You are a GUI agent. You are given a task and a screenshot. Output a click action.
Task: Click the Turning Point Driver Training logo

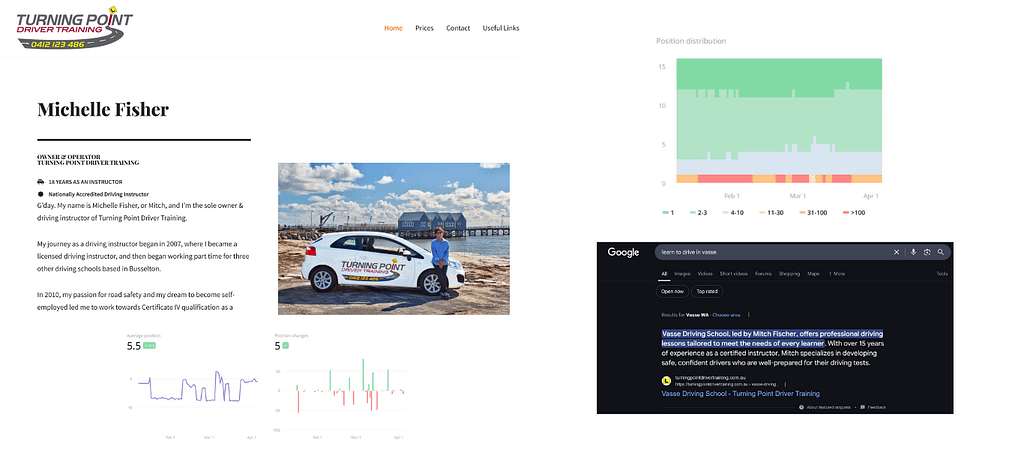tap(67, 27)
